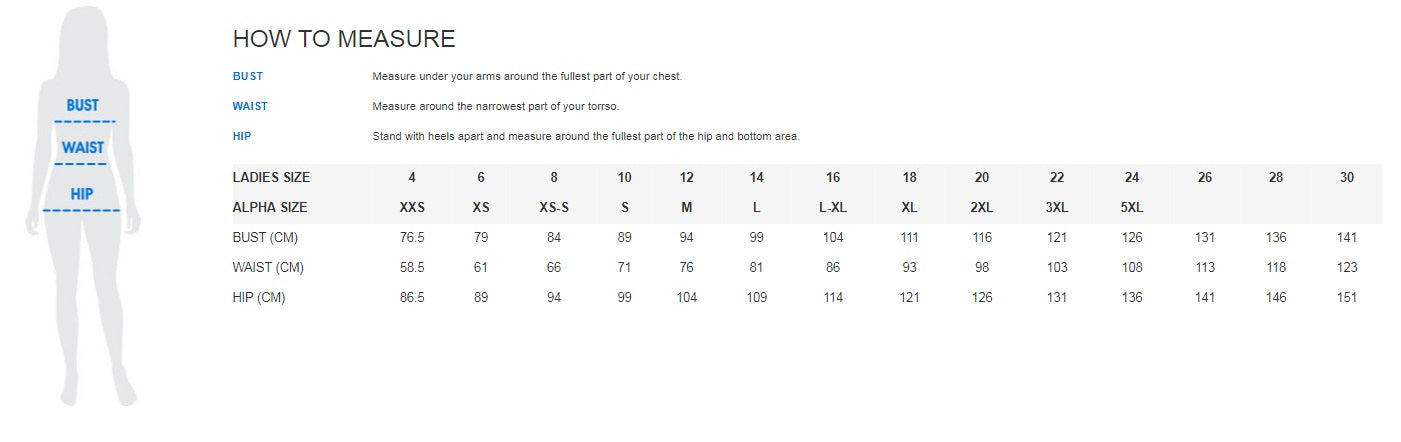1401x442 pixels.
Task: Click the WAIST (CM) row label
Action: (x=268, y=268)
